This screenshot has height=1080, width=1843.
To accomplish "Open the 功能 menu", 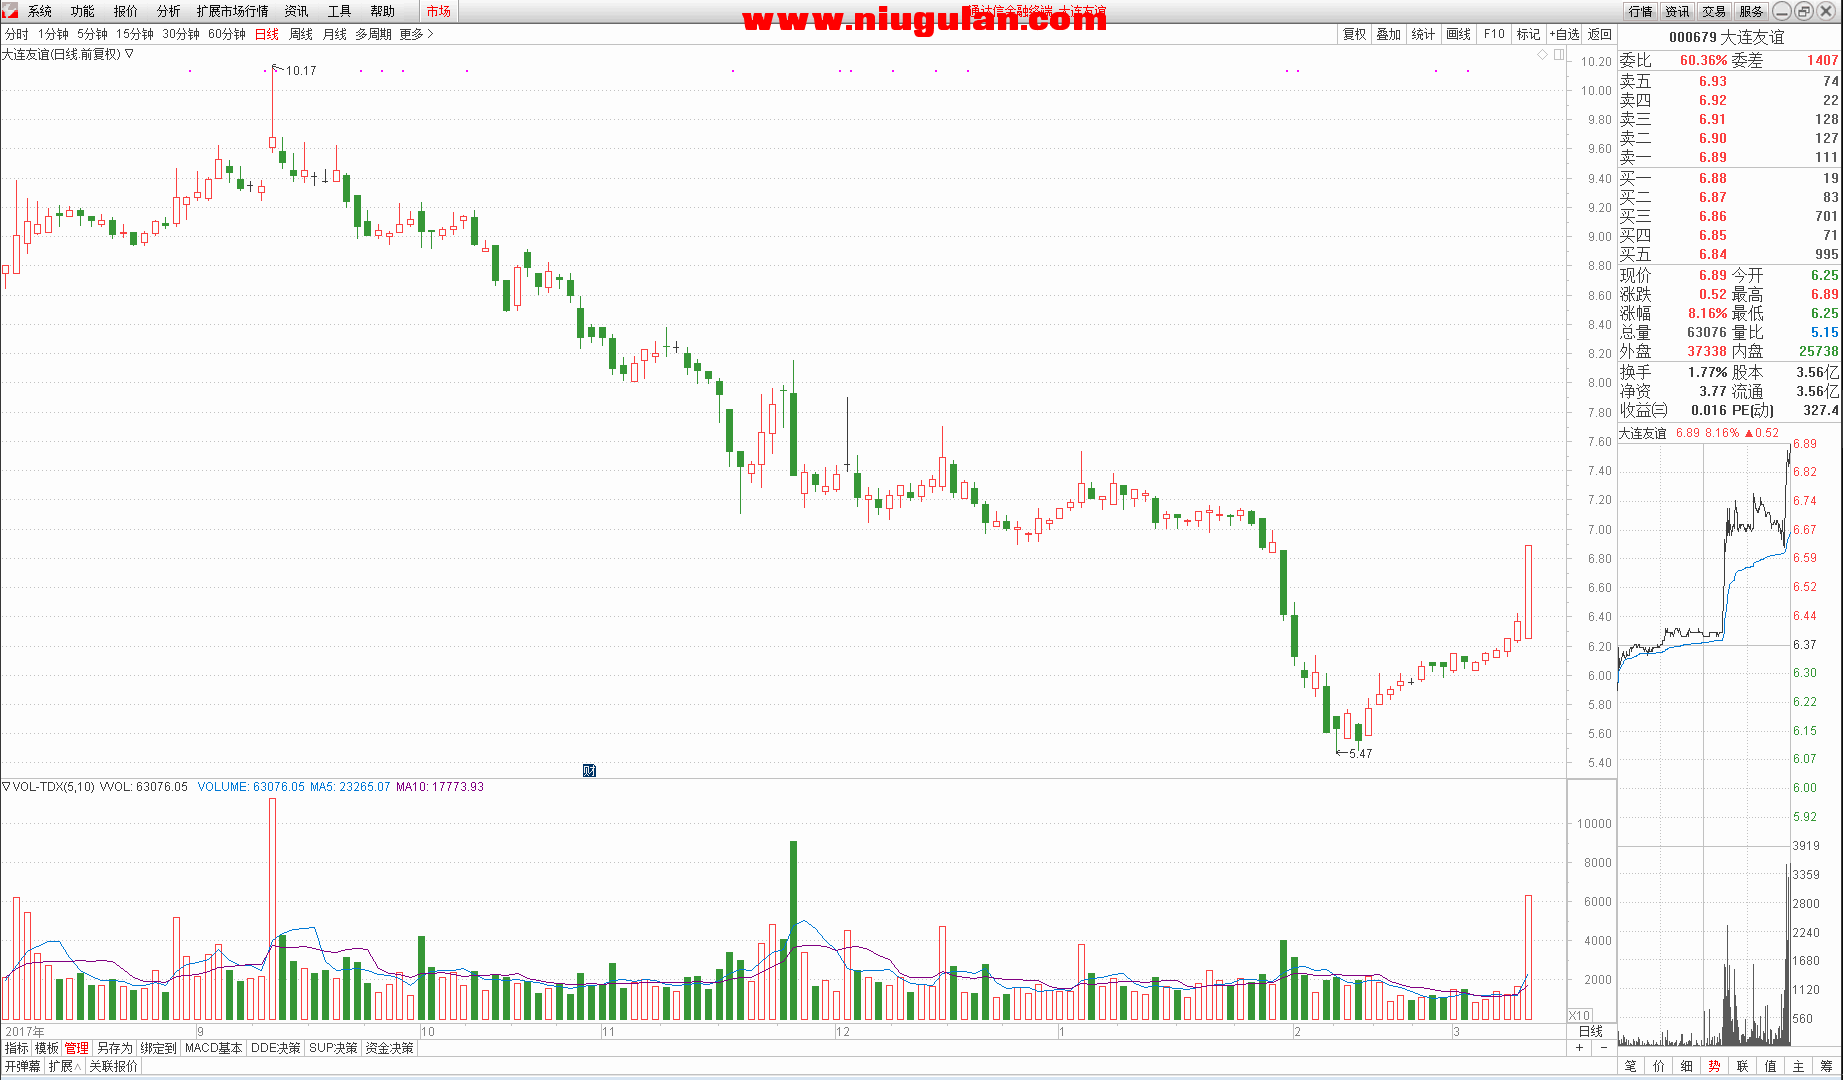I will point(83,11).
